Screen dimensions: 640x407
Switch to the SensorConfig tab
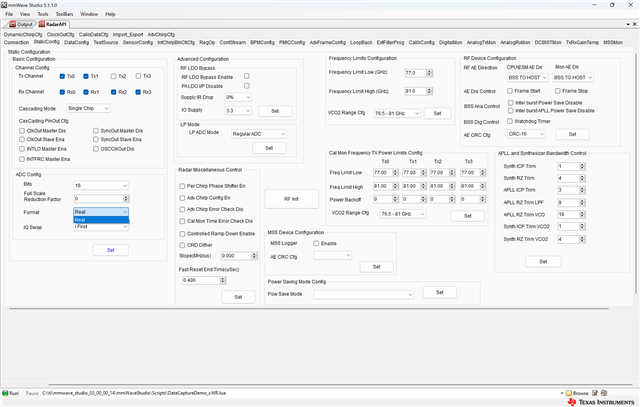(x=138, y=42)
